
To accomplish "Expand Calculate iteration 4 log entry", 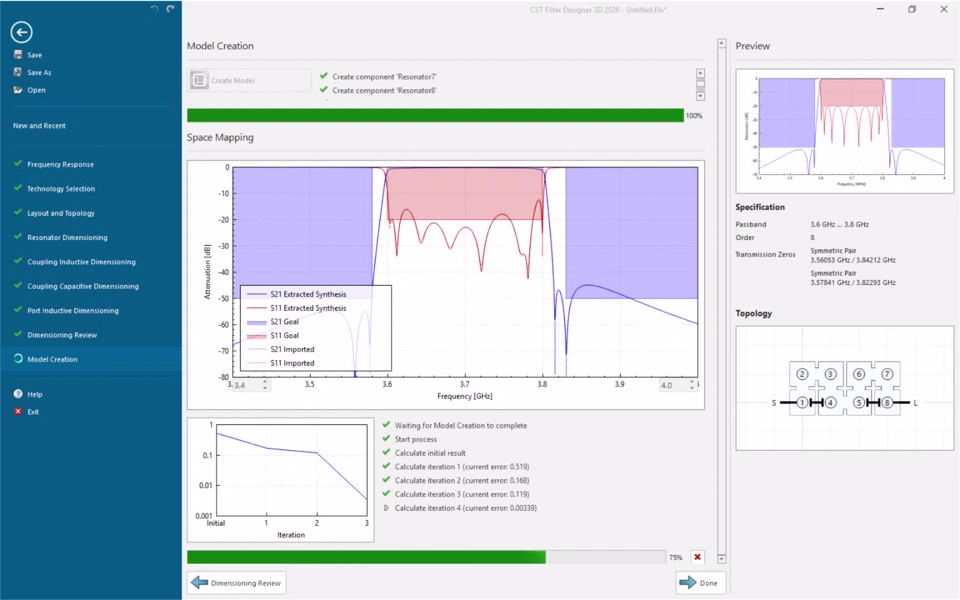I will coord(386,508).
